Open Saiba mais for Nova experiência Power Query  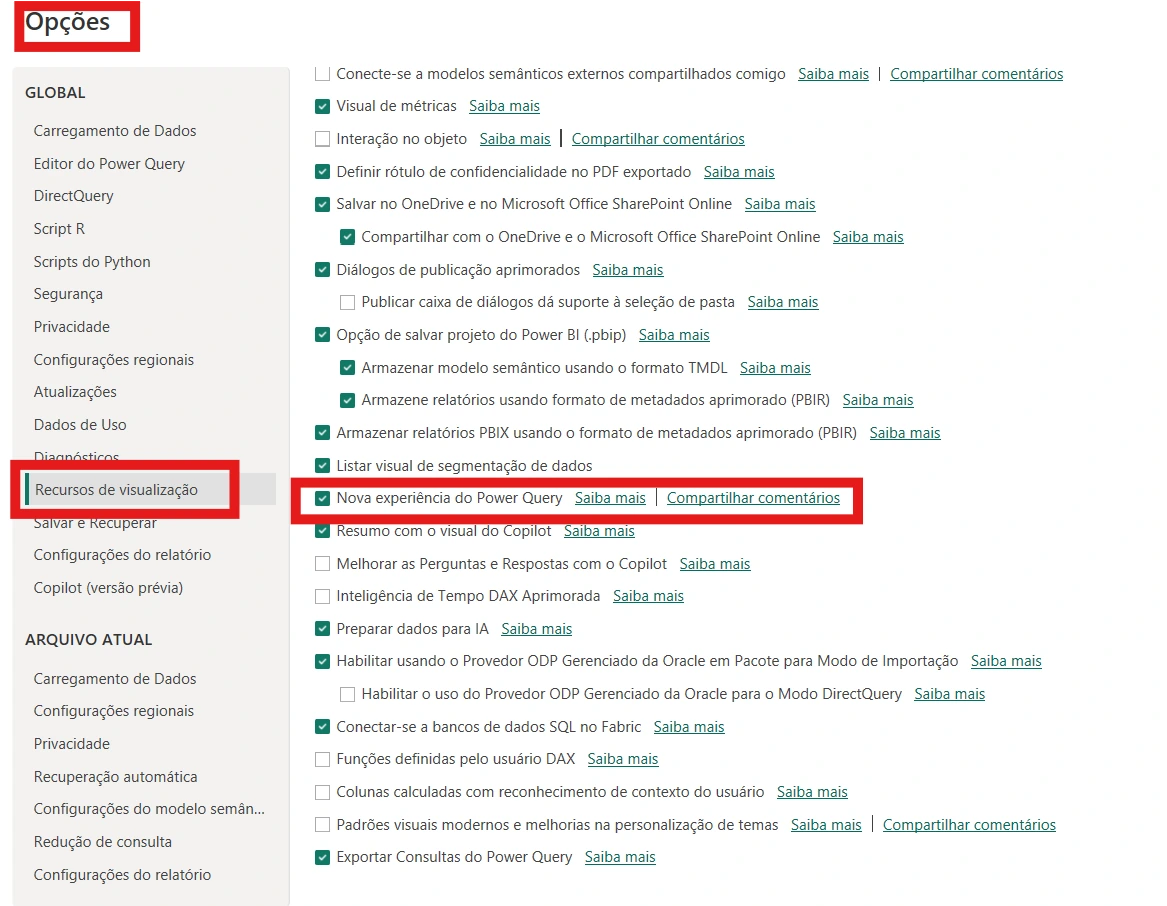click(x=610, y=498)
